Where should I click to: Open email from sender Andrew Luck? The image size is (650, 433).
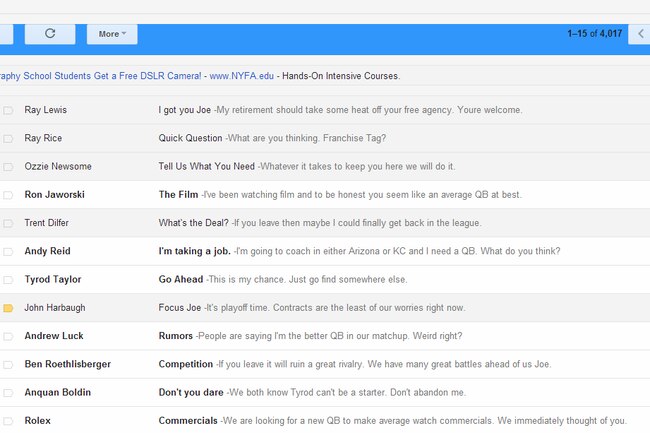54,336
